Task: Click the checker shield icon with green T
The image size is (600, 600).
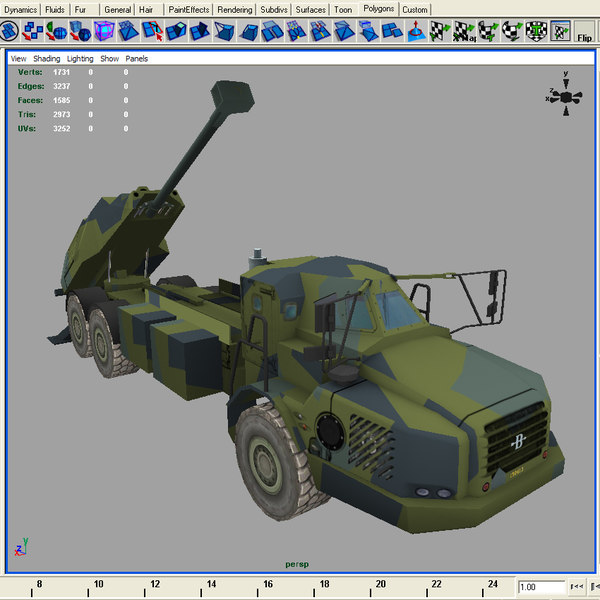Action: point(536,31)
